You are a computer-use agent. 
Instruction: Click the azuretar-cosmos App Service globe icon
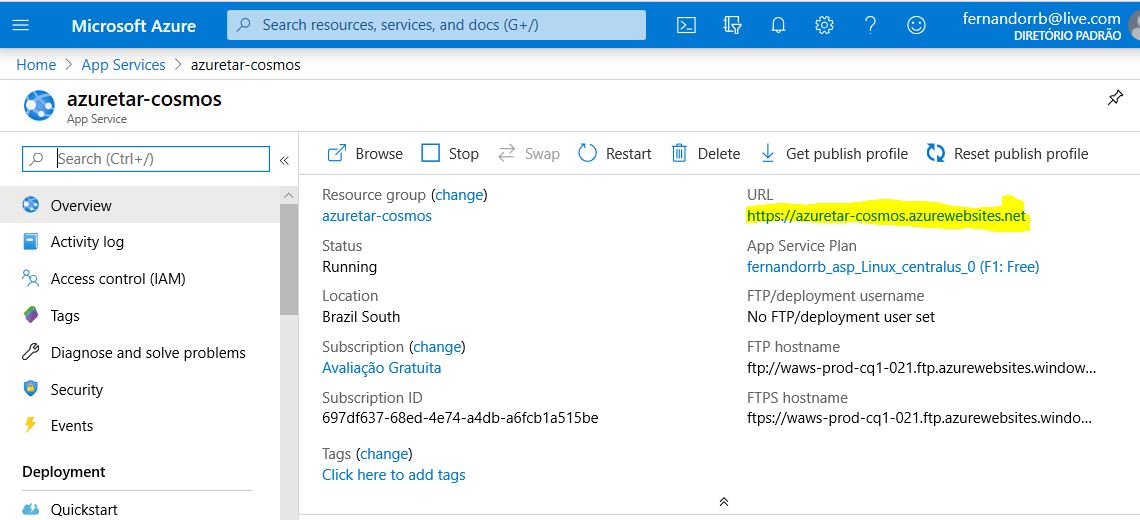pyautogui.click(x=39, y=105)
